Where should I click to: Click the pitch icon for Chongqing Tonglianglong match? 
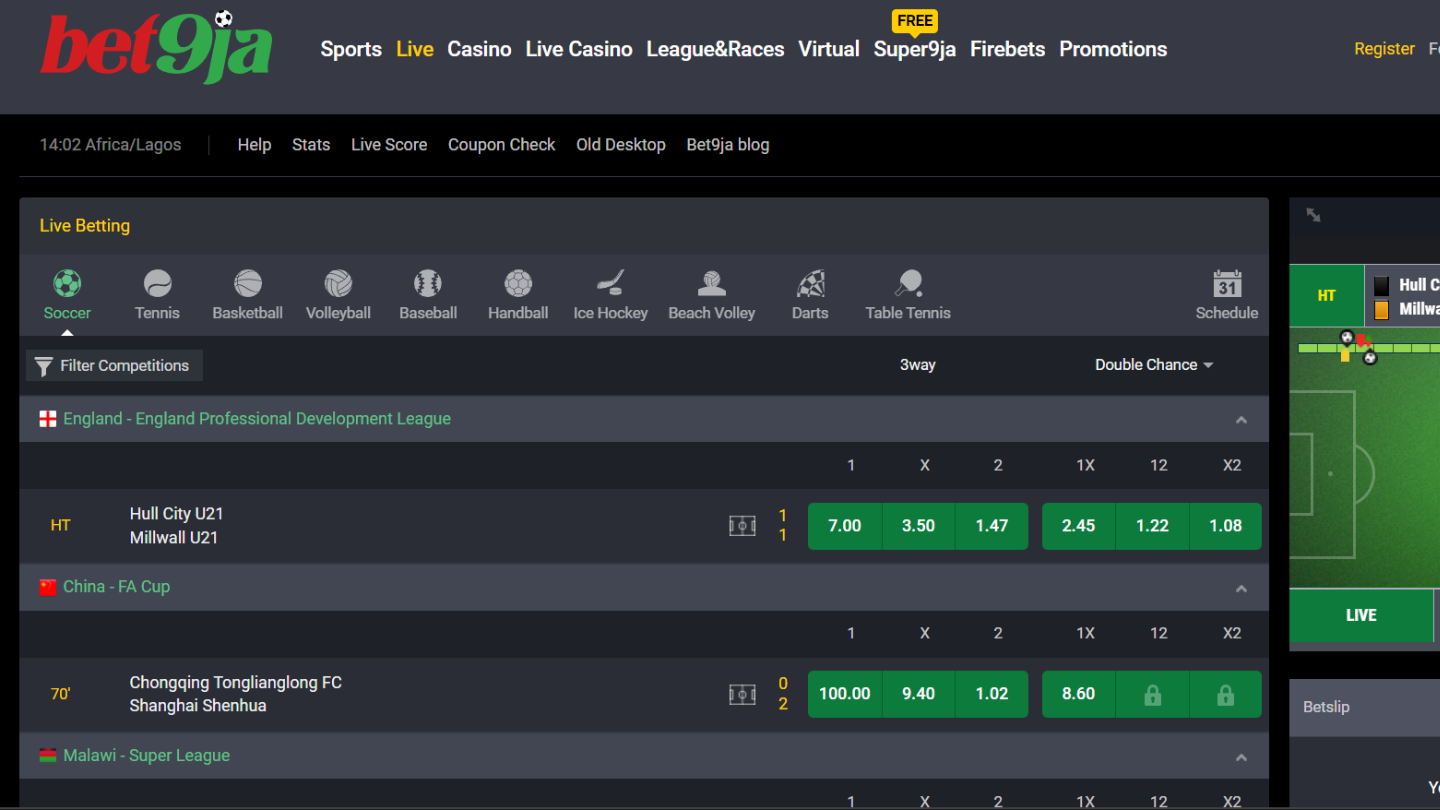coord(742,693)
